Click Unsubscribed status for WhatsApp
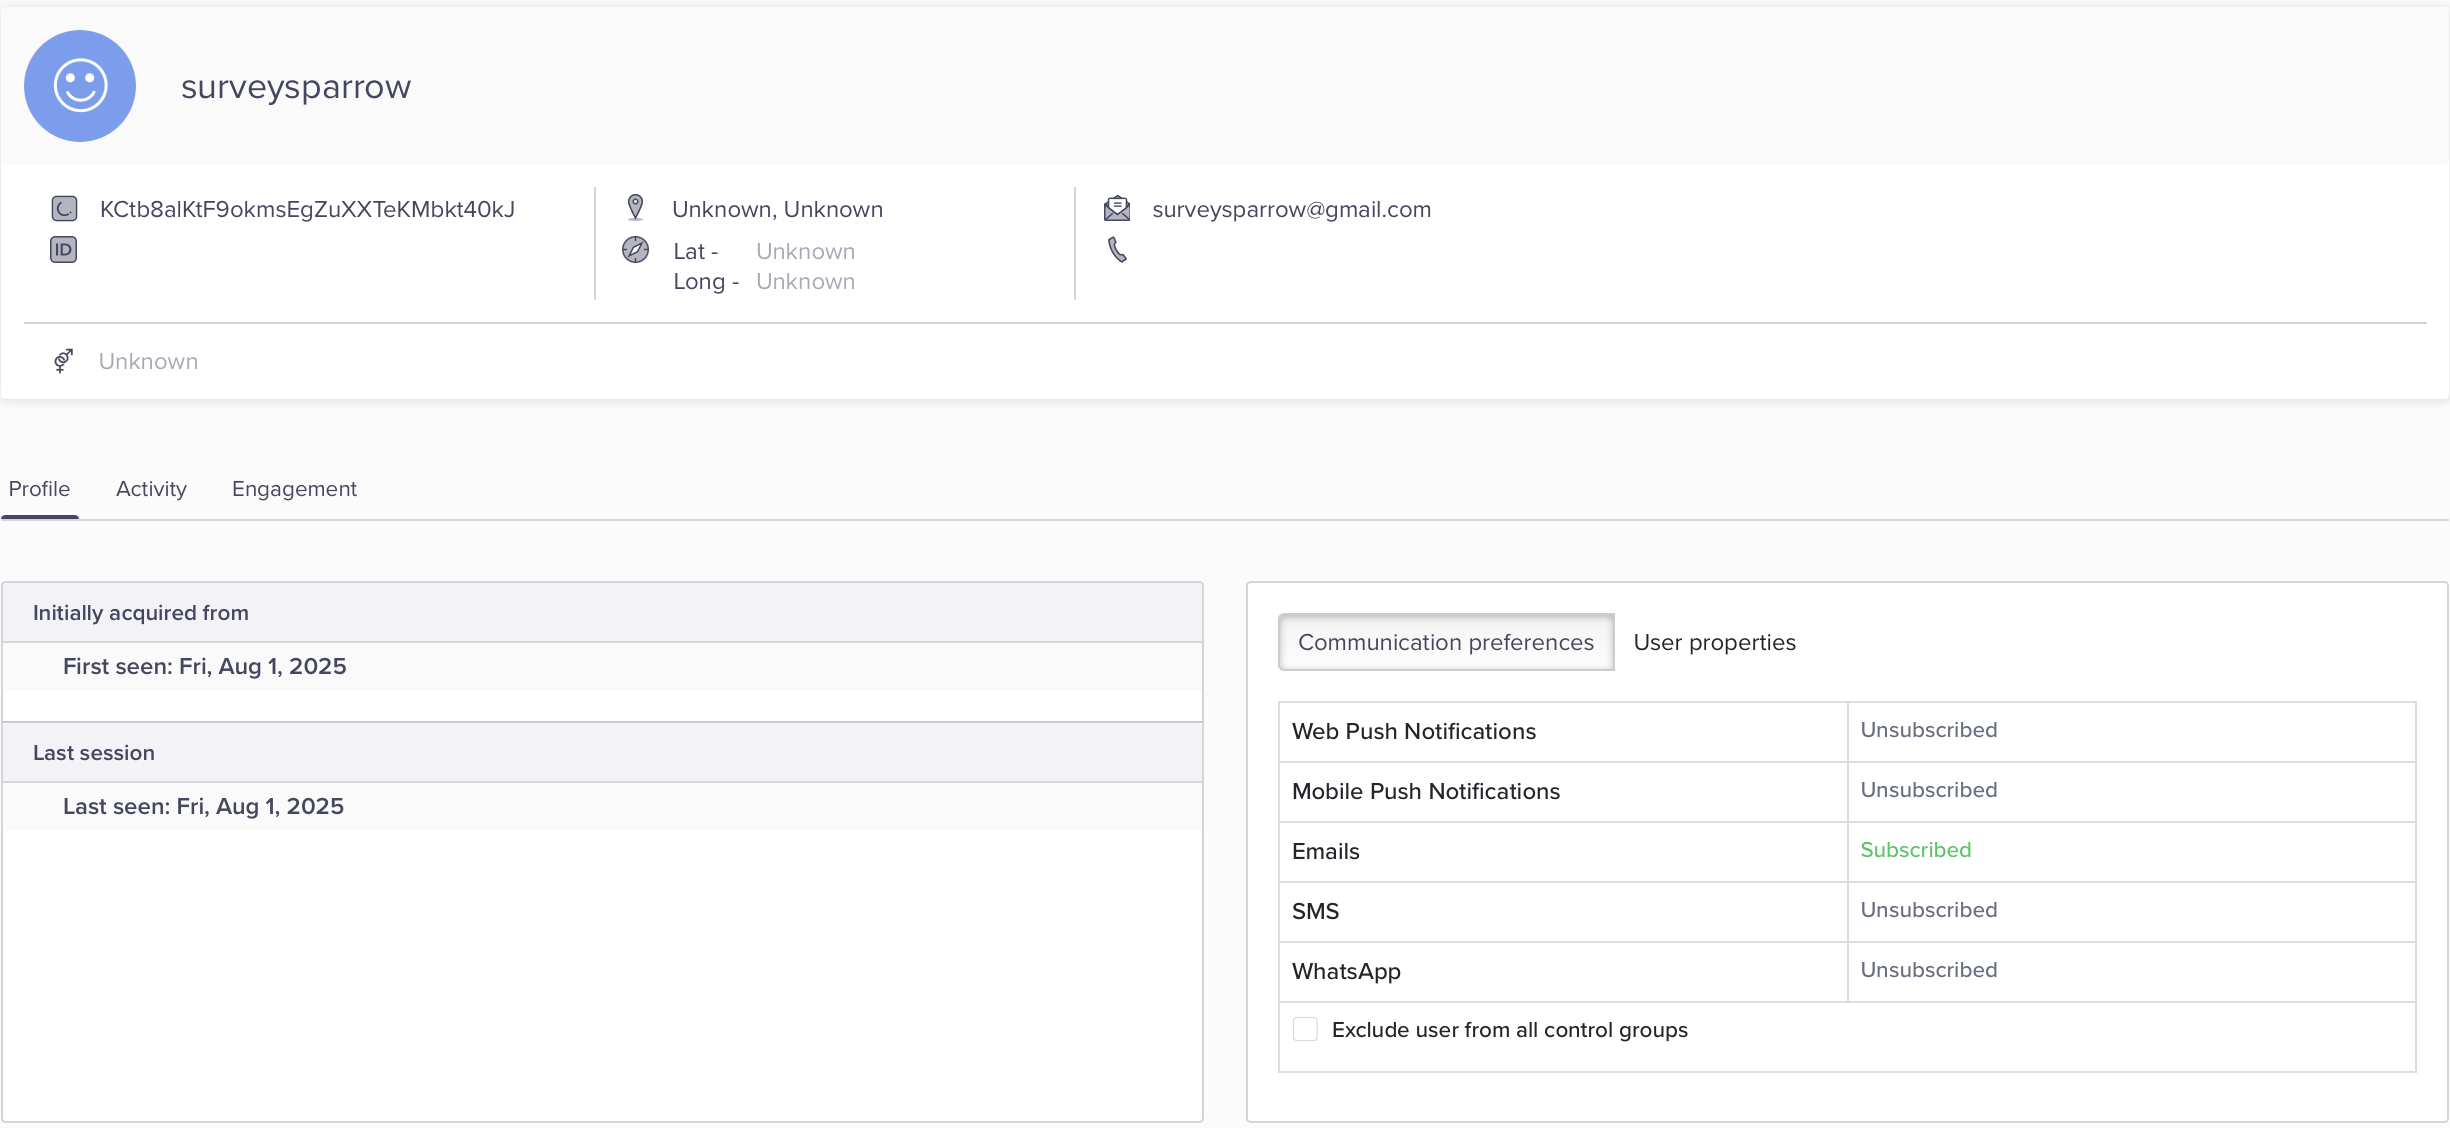2450x1128 pixels. click(x=1929, y=970)
